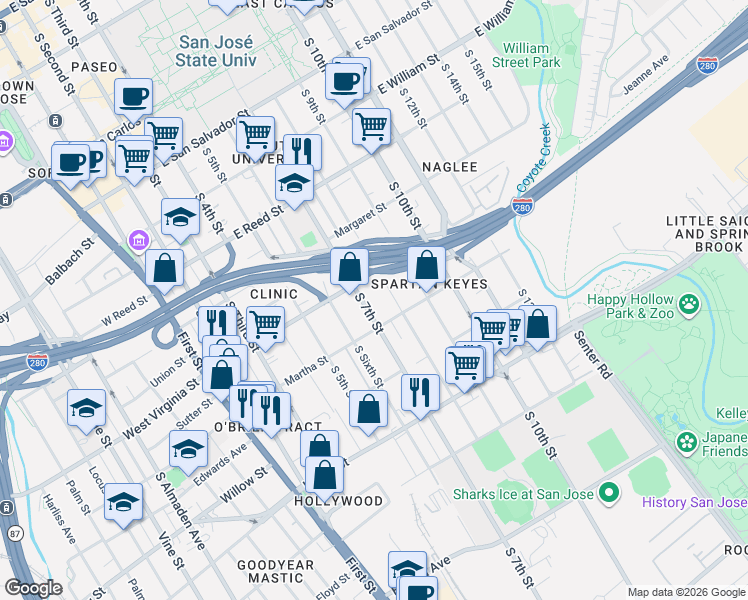Select the restaurant marker beside E San Salvador St
This screenshot has width=748, height=600.
302,152
